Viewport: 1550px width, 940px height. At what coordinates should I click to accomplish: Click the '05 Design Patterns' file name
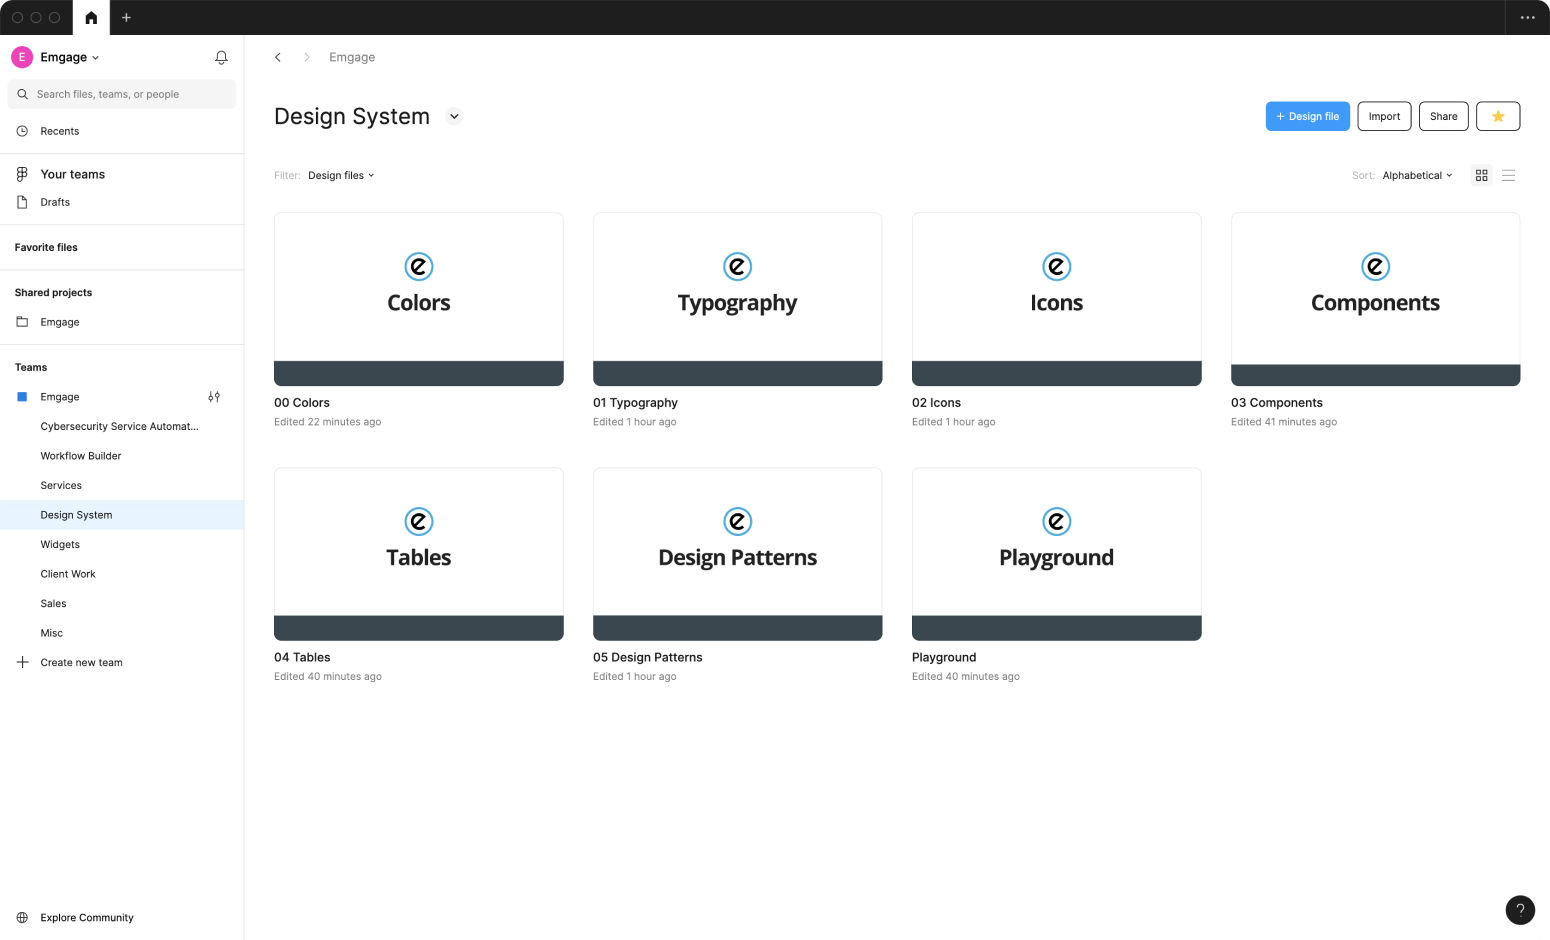point(648,657)
